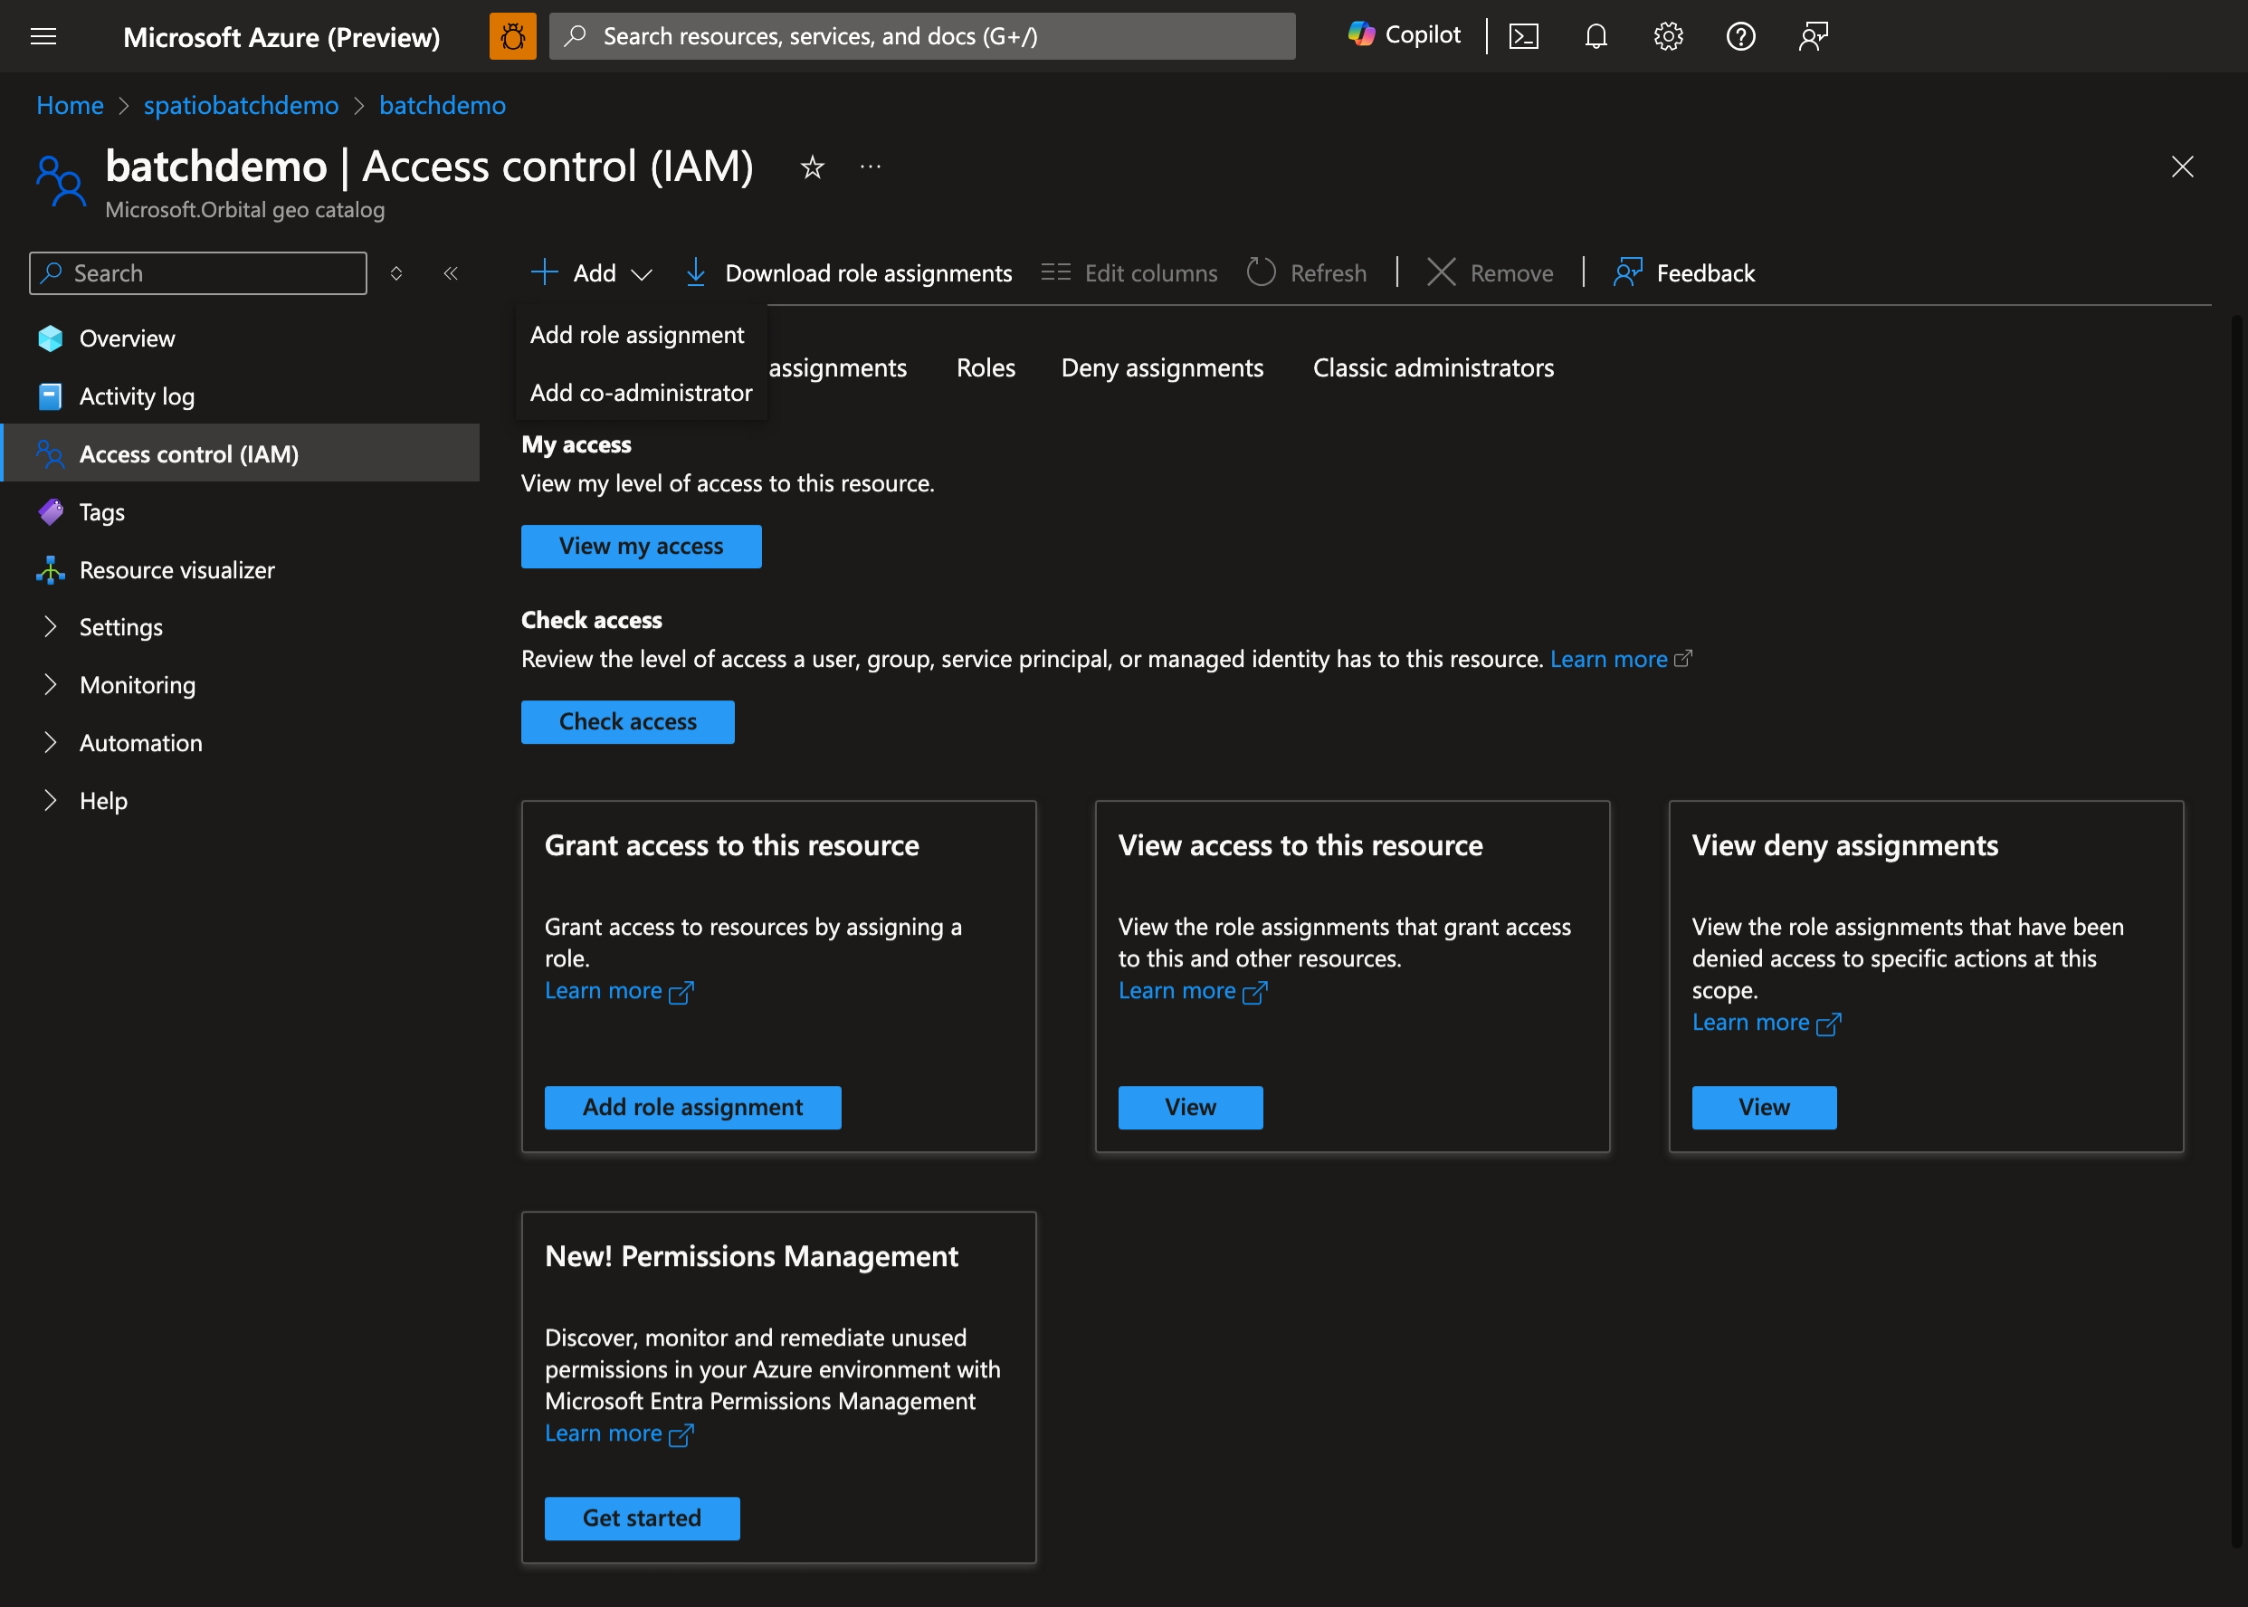Choose Add co-administrator from the menu

(x=641, y=393)
